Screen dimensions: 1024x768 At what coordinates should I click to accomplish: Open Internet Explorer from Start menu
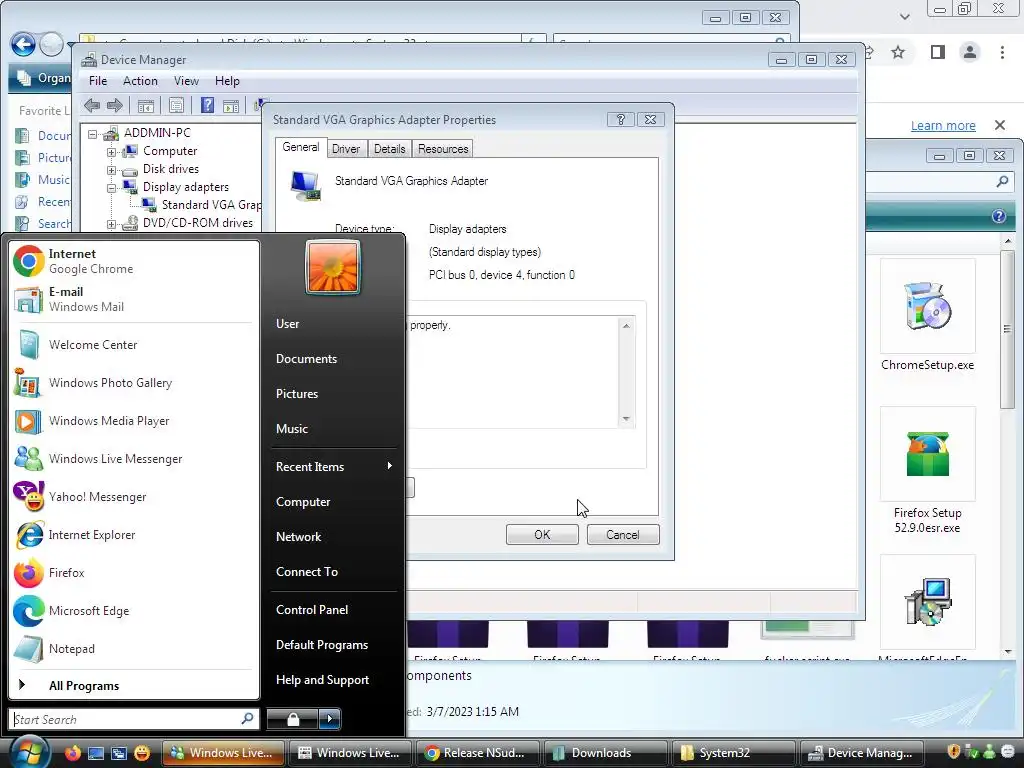point(134,534)
